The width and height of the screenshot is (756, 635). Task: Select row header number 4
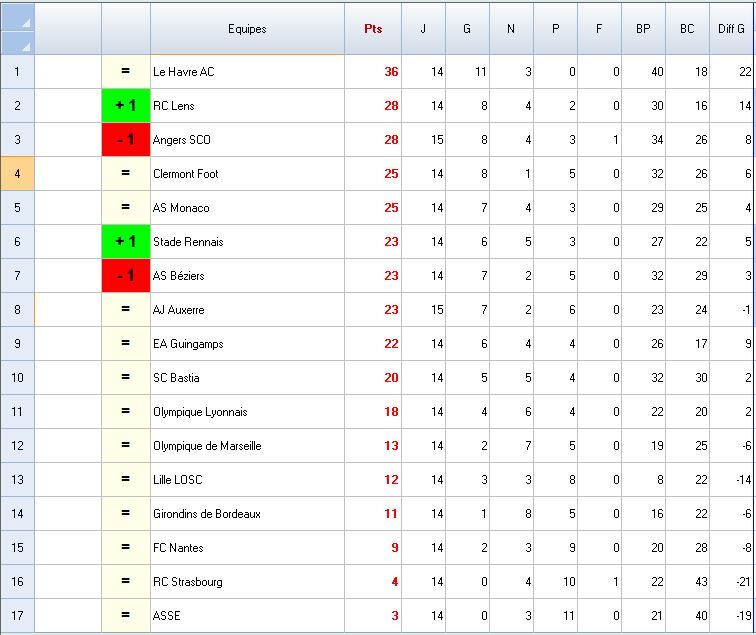17,174
